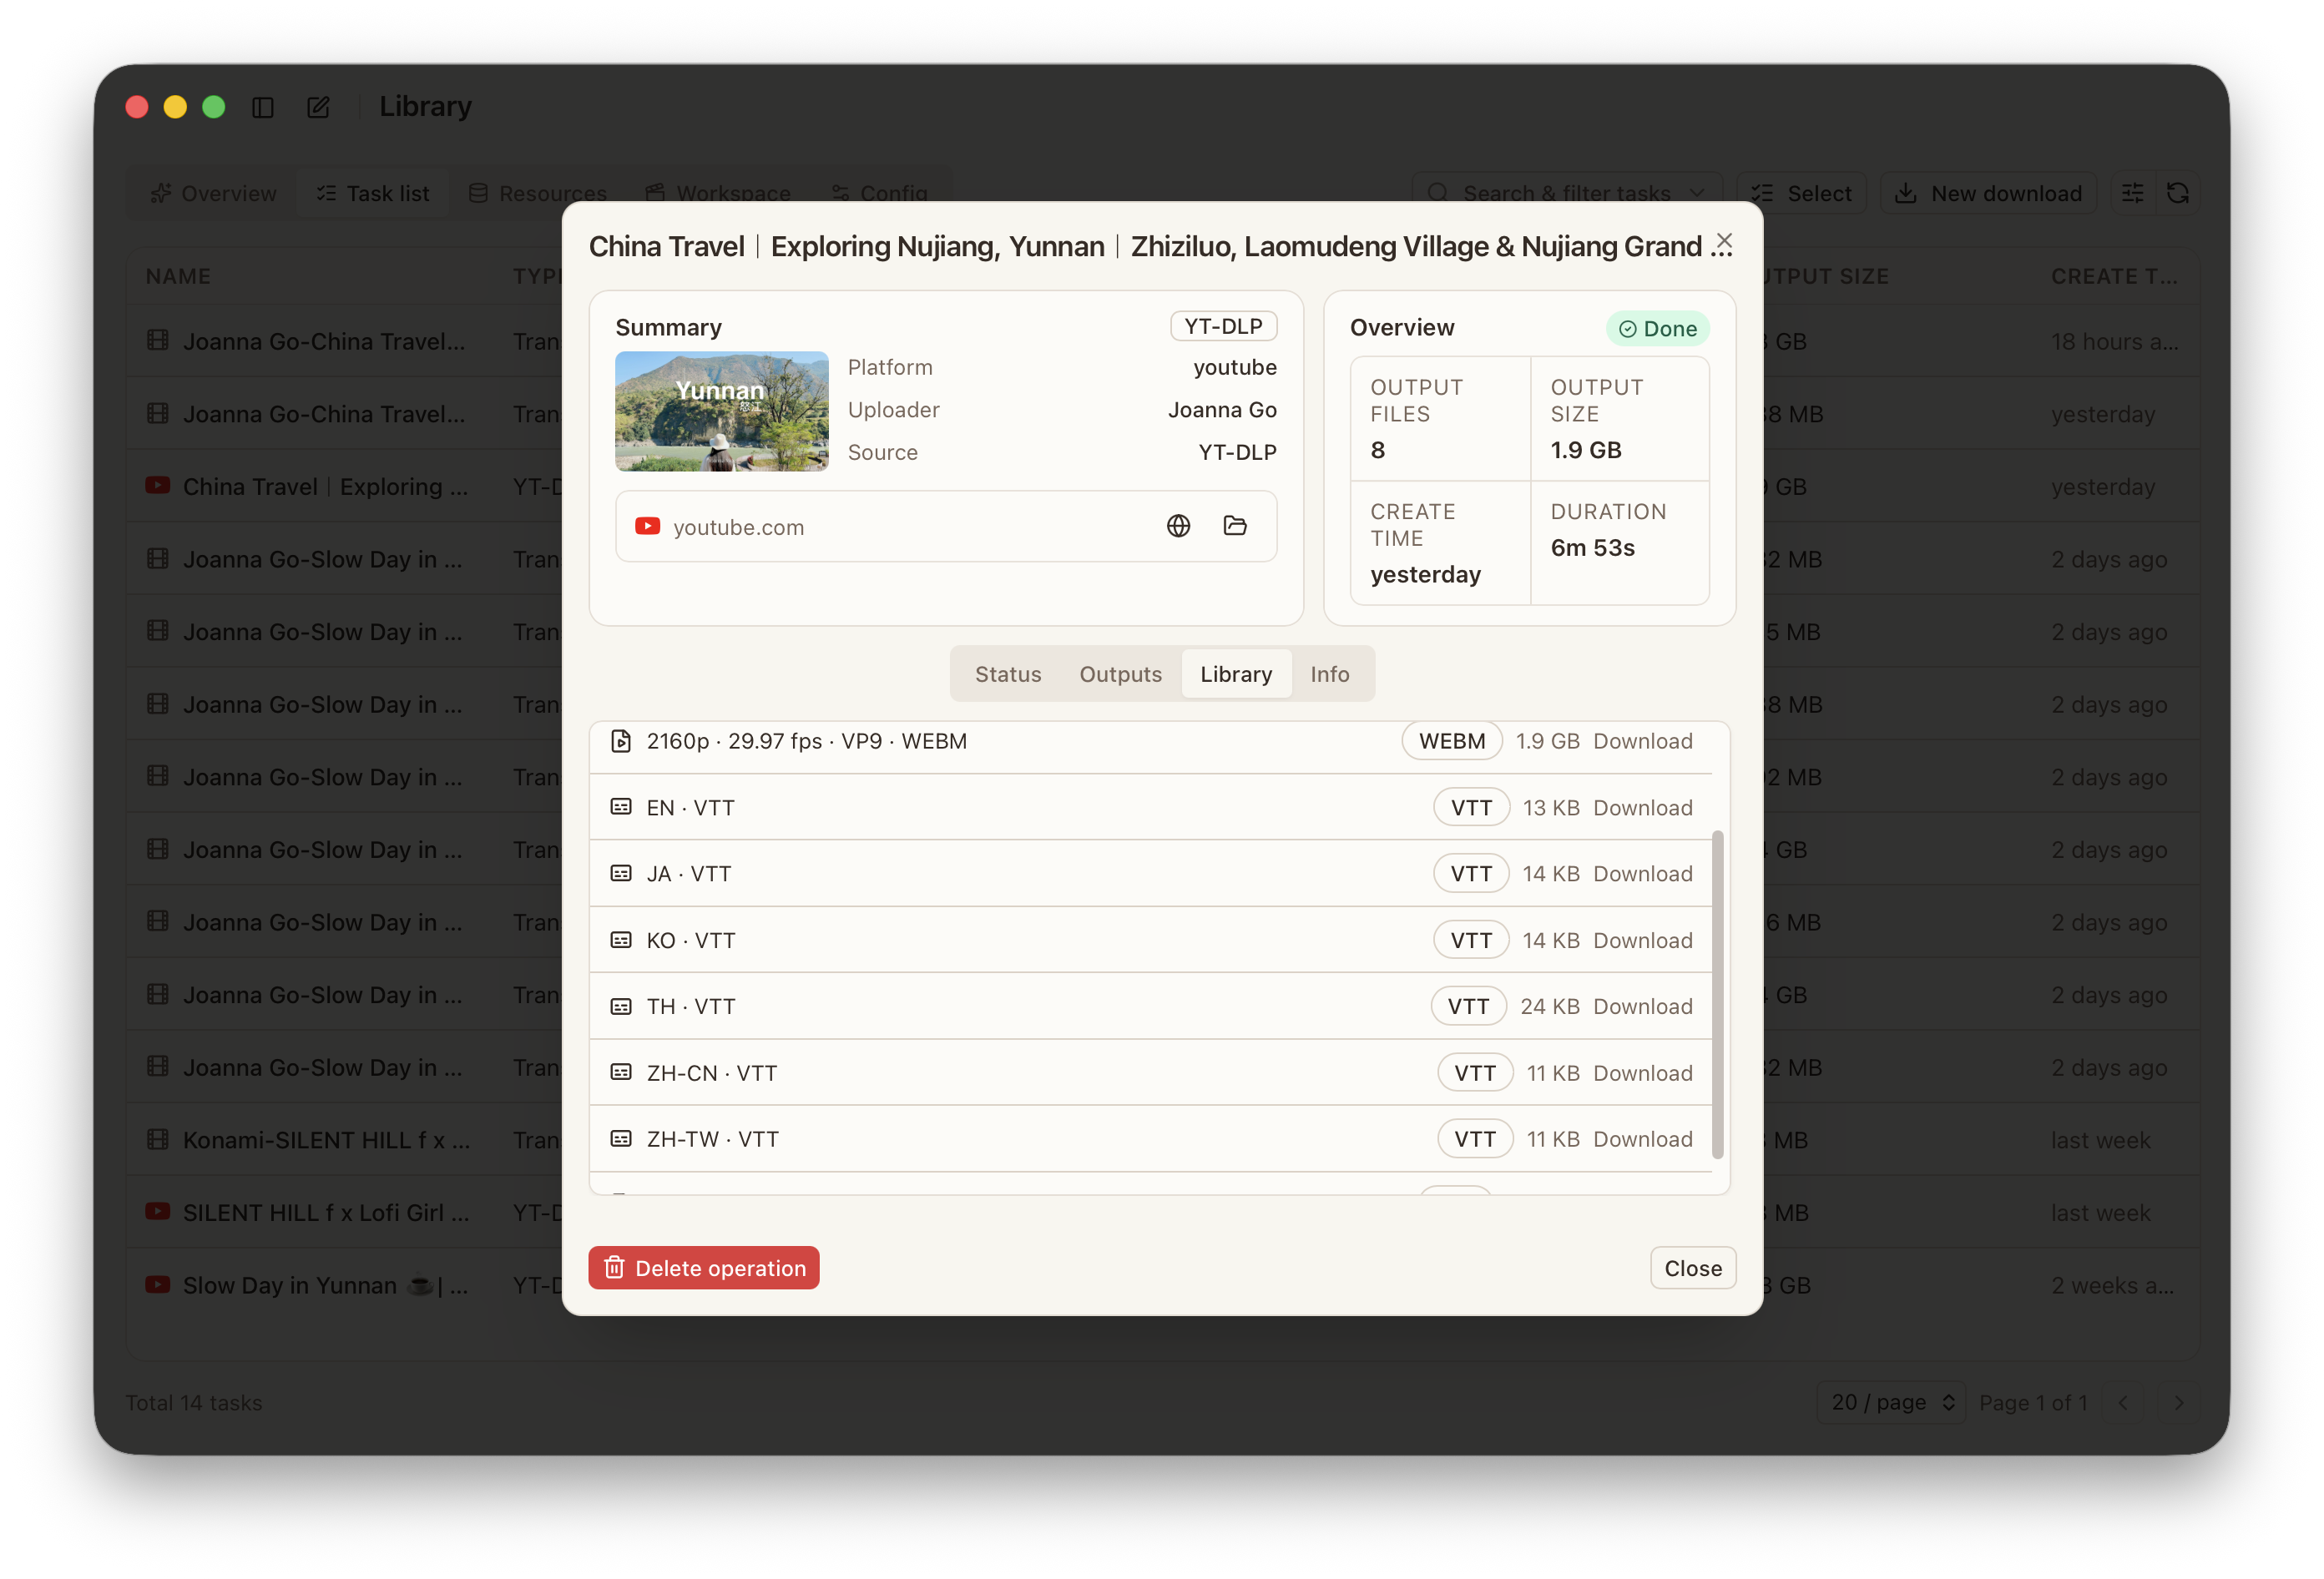Click the edit/compose icon in the titlebar
The image size is (2324, 1579).
pos(318,107)
